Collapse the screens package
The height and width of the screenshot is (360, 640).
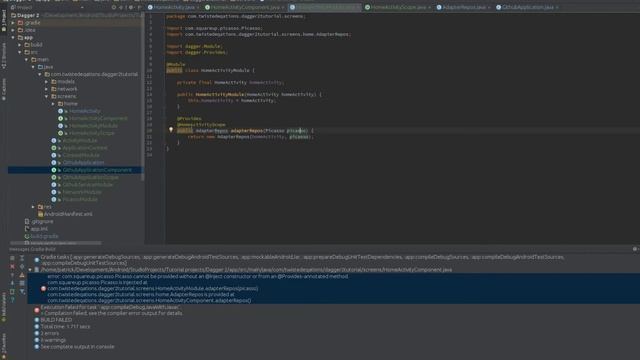pos(47,96)
